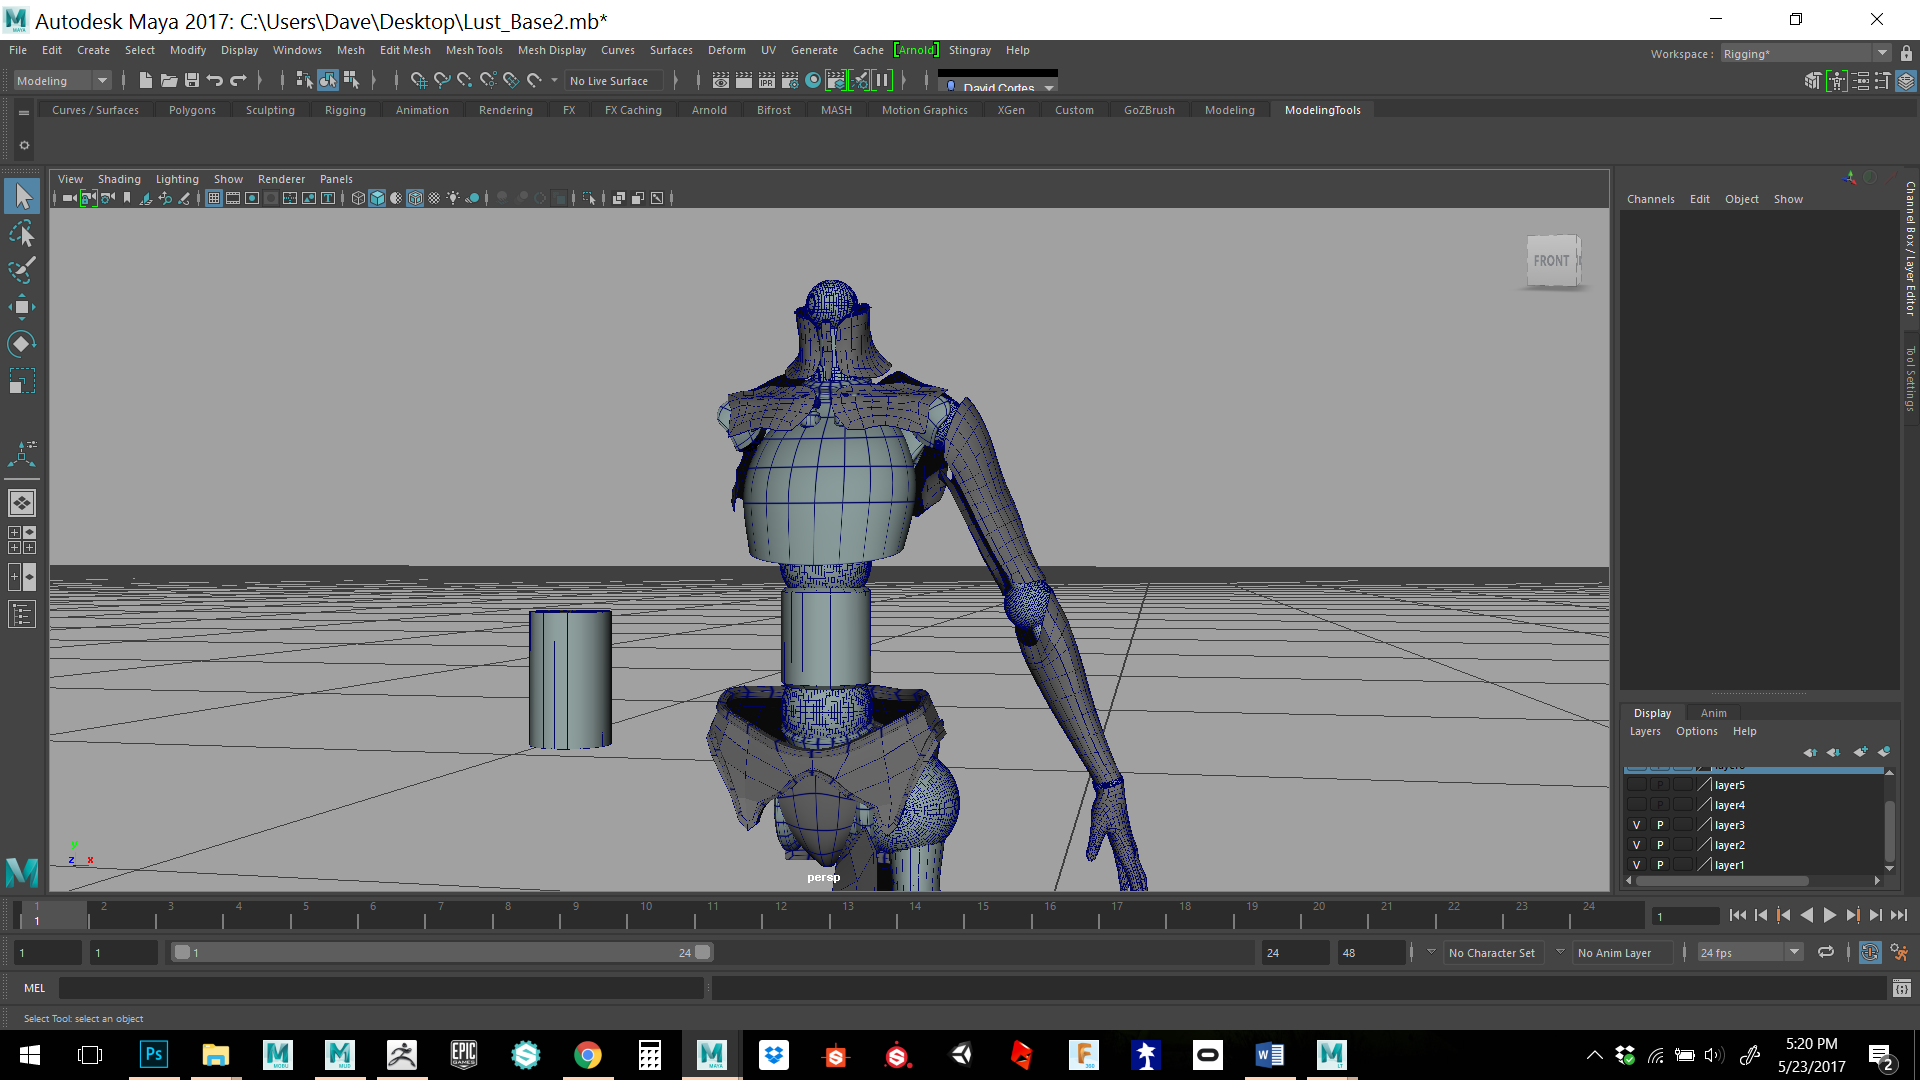Viewport: 1920px width, 1080px height.
Task: Click the FRONT view cube
Action: [1552, 261]
